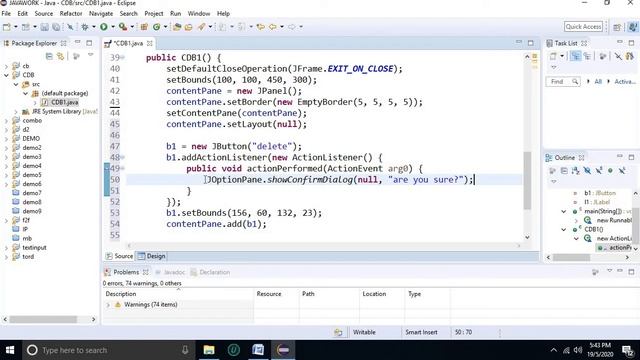640x360 pixels.
Task: Select the demo5 project
Action: (32, 175)
